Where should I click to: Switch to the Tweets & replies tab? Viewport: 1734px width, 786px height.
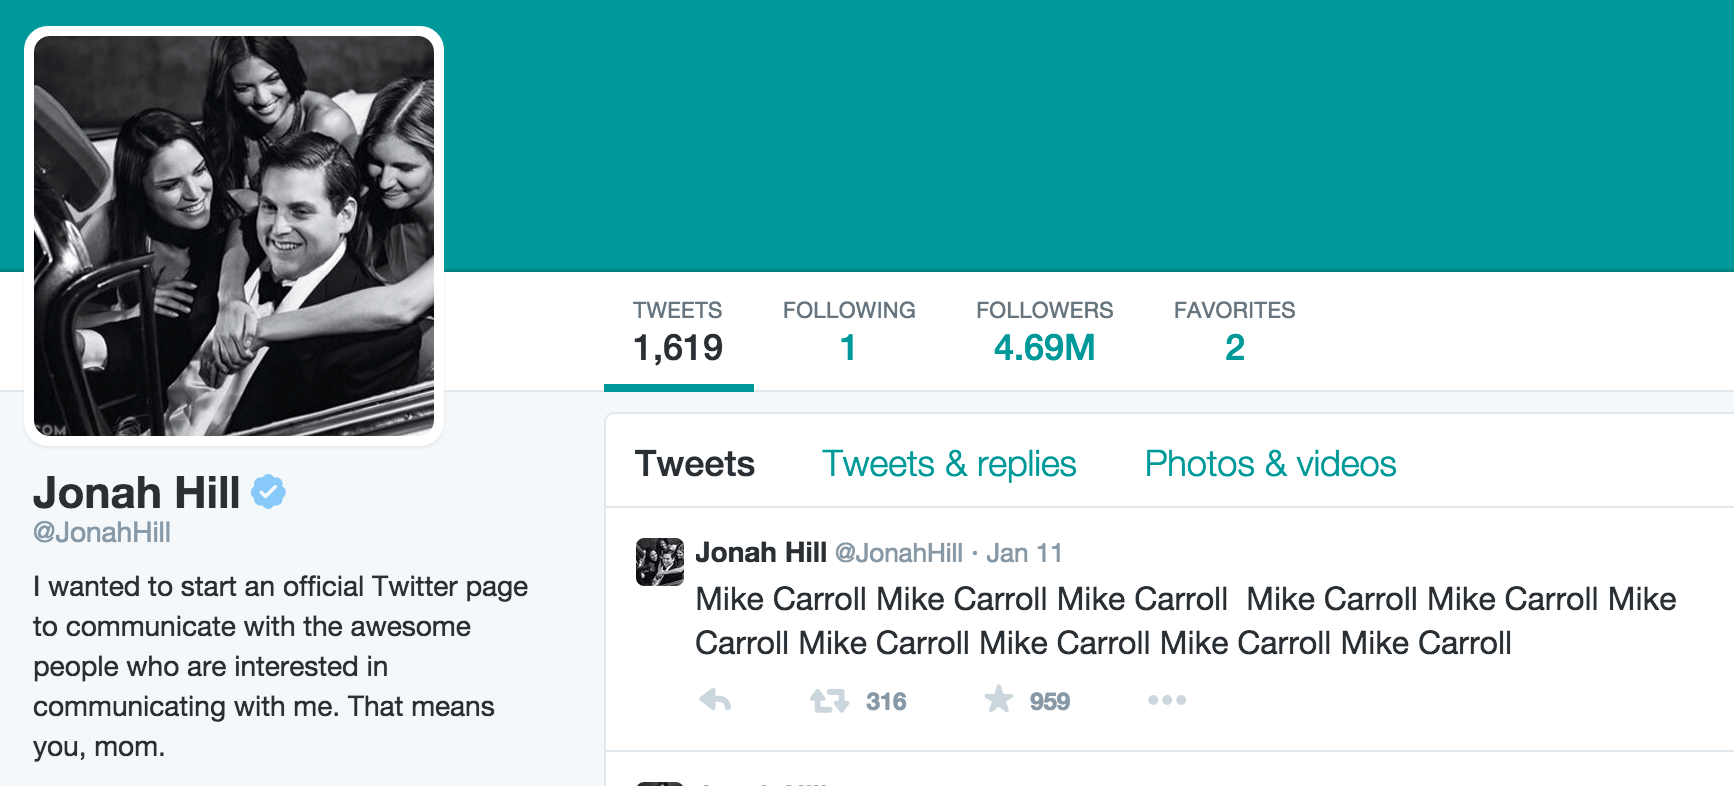(x=948, y=464)
